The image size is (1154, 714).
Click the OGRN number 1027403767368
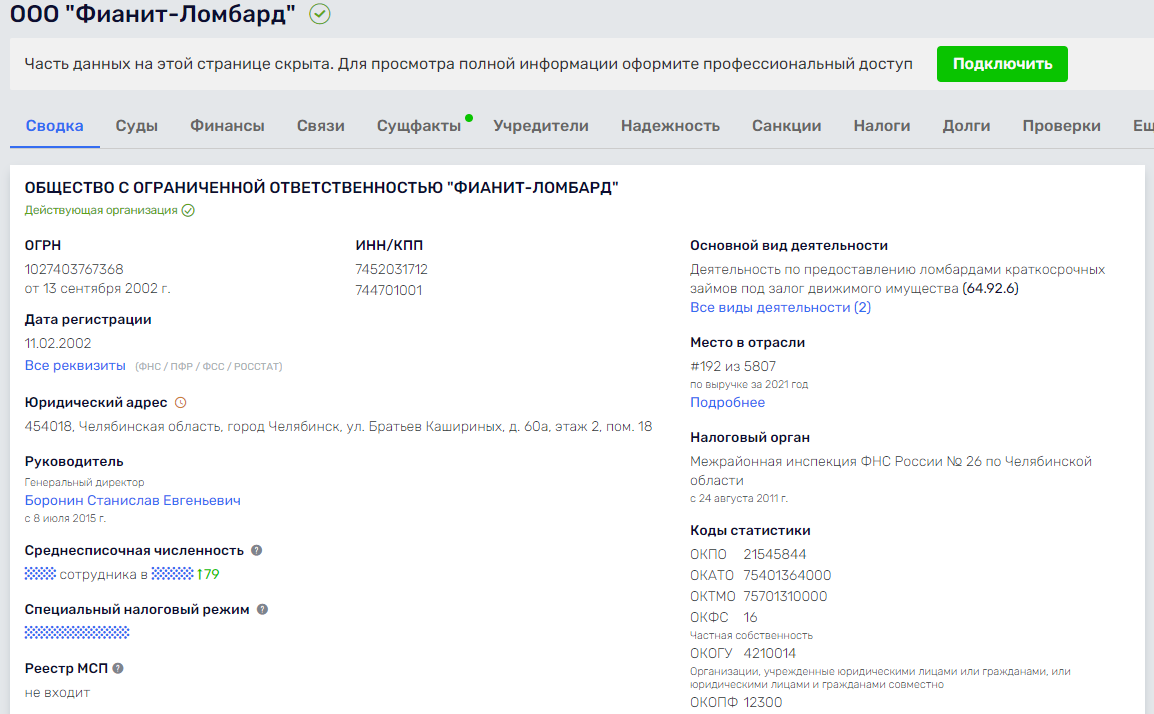pos(74,269)
